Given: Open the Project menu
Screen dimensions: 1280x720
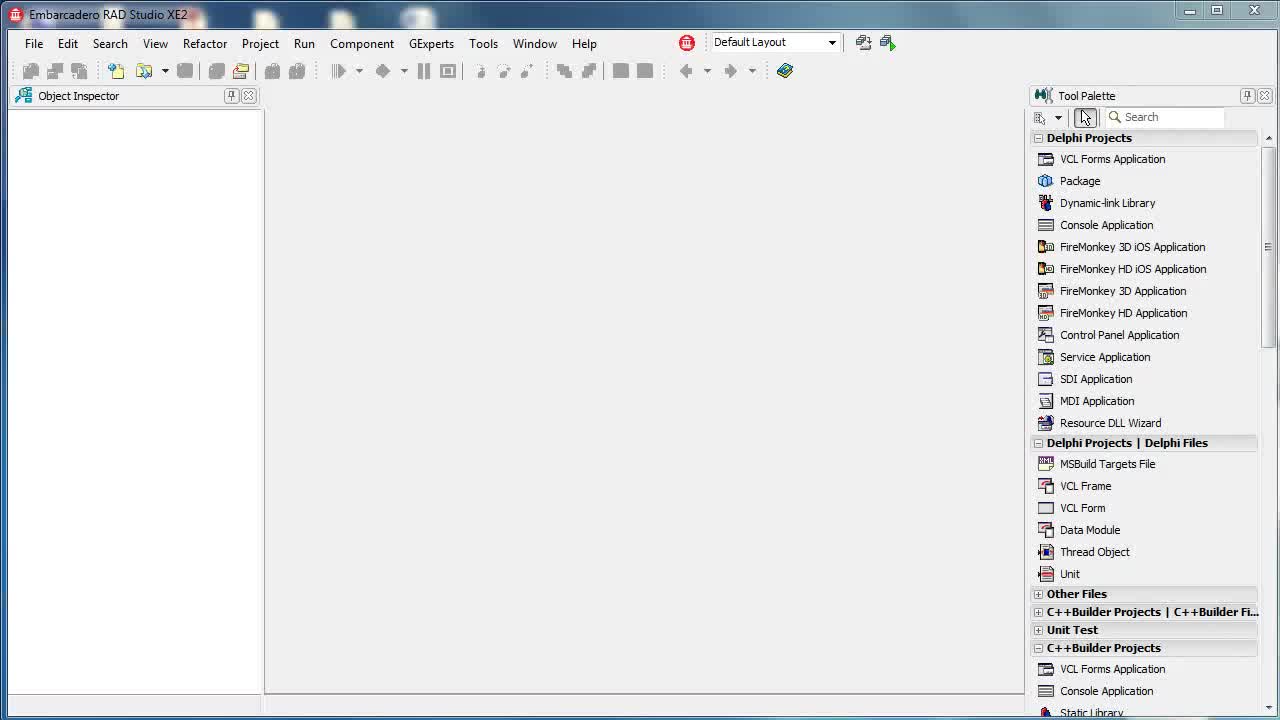Looking at the screenshot, I should pyautogui.click(x=260, y=44).
